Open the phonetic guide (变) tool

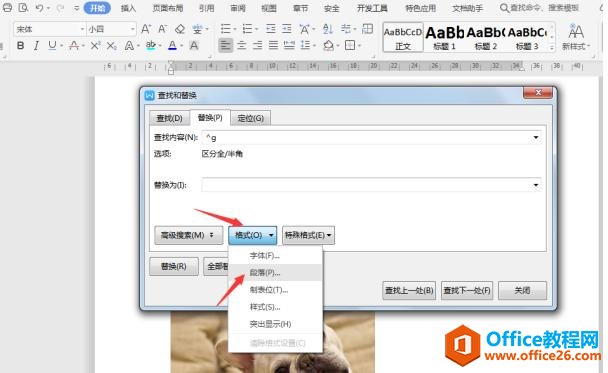point(197,29)
